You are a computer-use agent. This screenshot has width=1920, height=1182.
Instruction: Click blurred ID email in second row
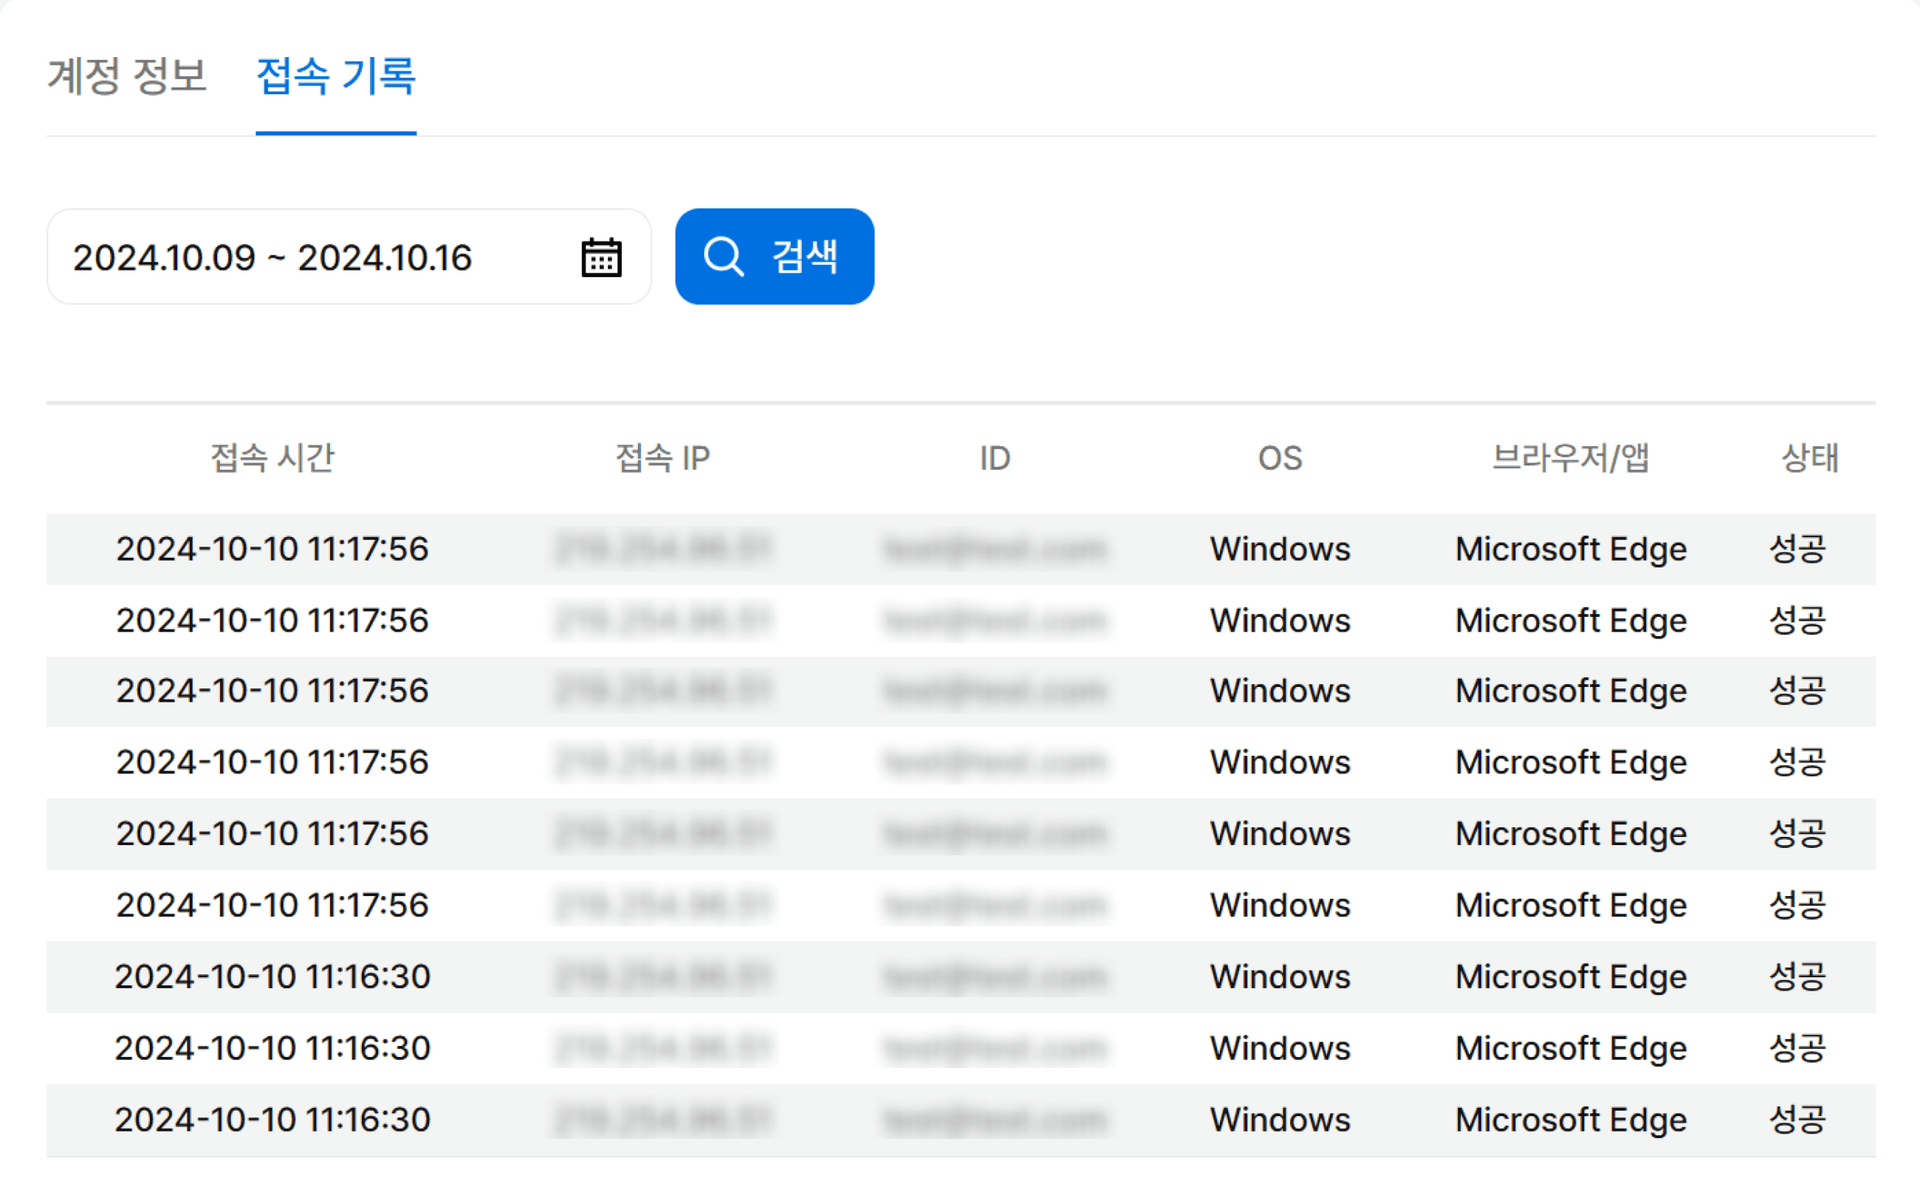[x=994, y=621]
